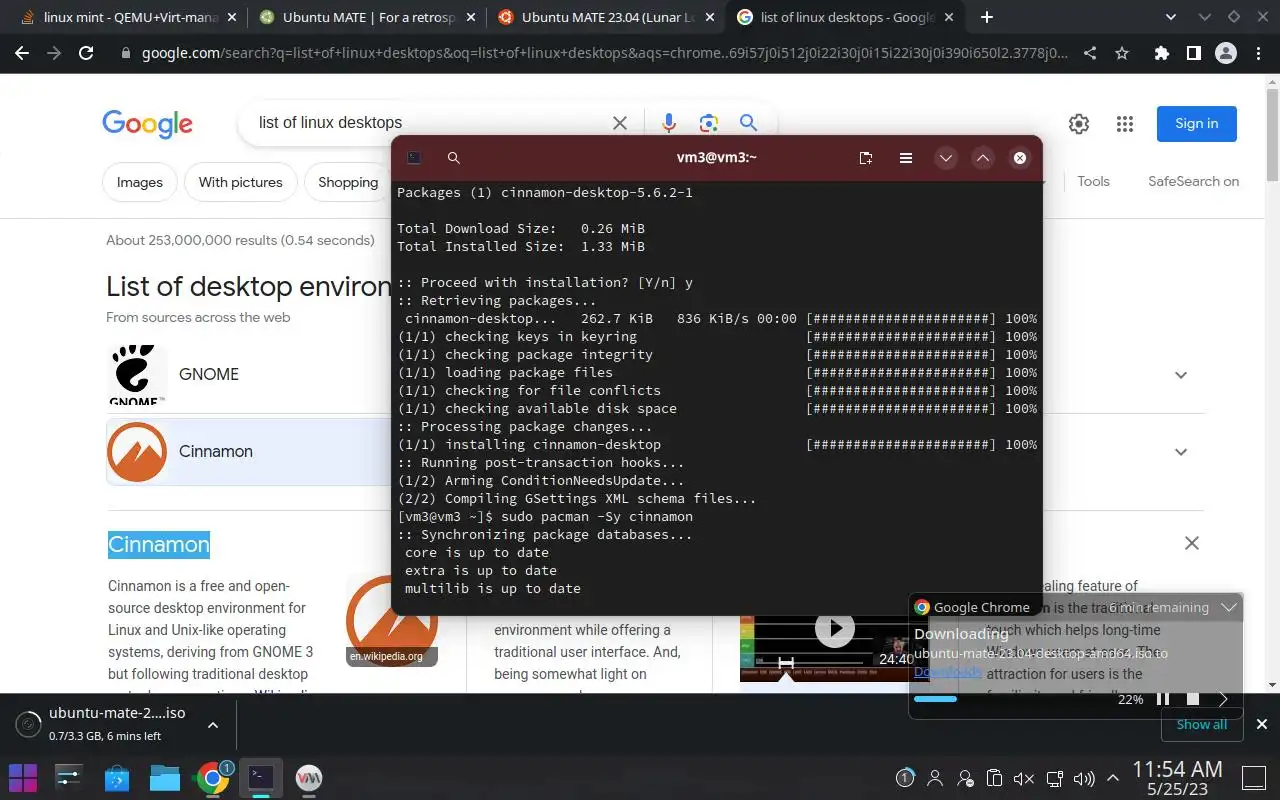Open Chrome's three-dot menu
Screen dimensions: 1280x800
[1259, 54]
